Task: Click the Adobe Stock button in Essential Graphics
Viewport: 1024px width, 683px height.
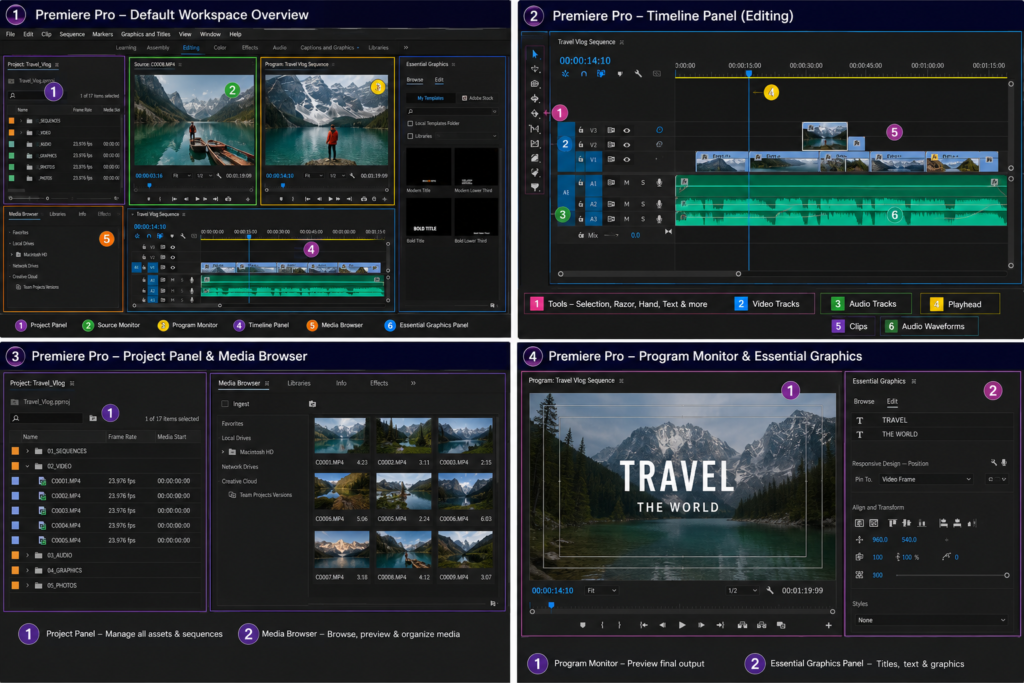Action: click(x=477, y=98)
